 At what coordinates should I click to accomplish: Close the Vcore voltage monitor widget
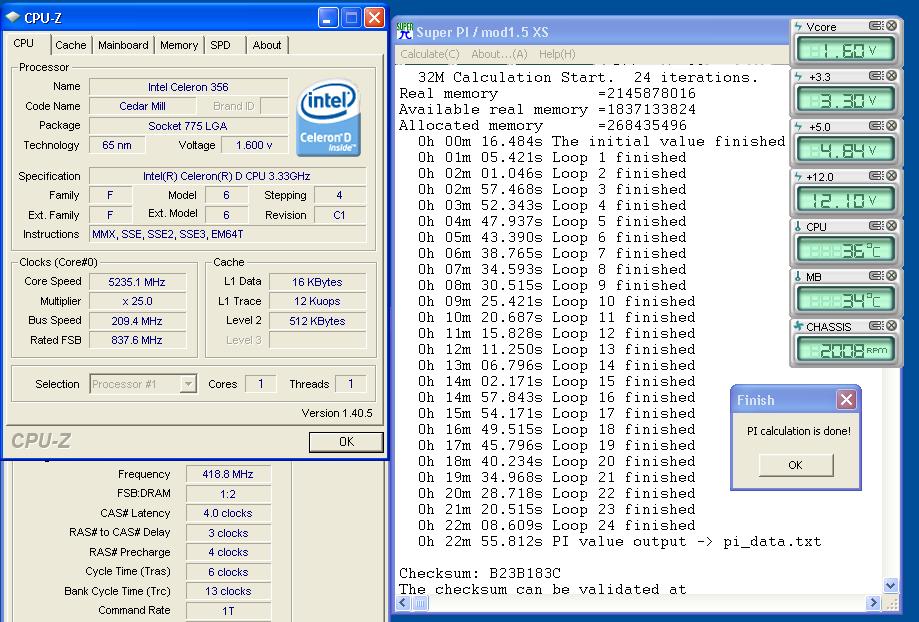coord(891,26)
